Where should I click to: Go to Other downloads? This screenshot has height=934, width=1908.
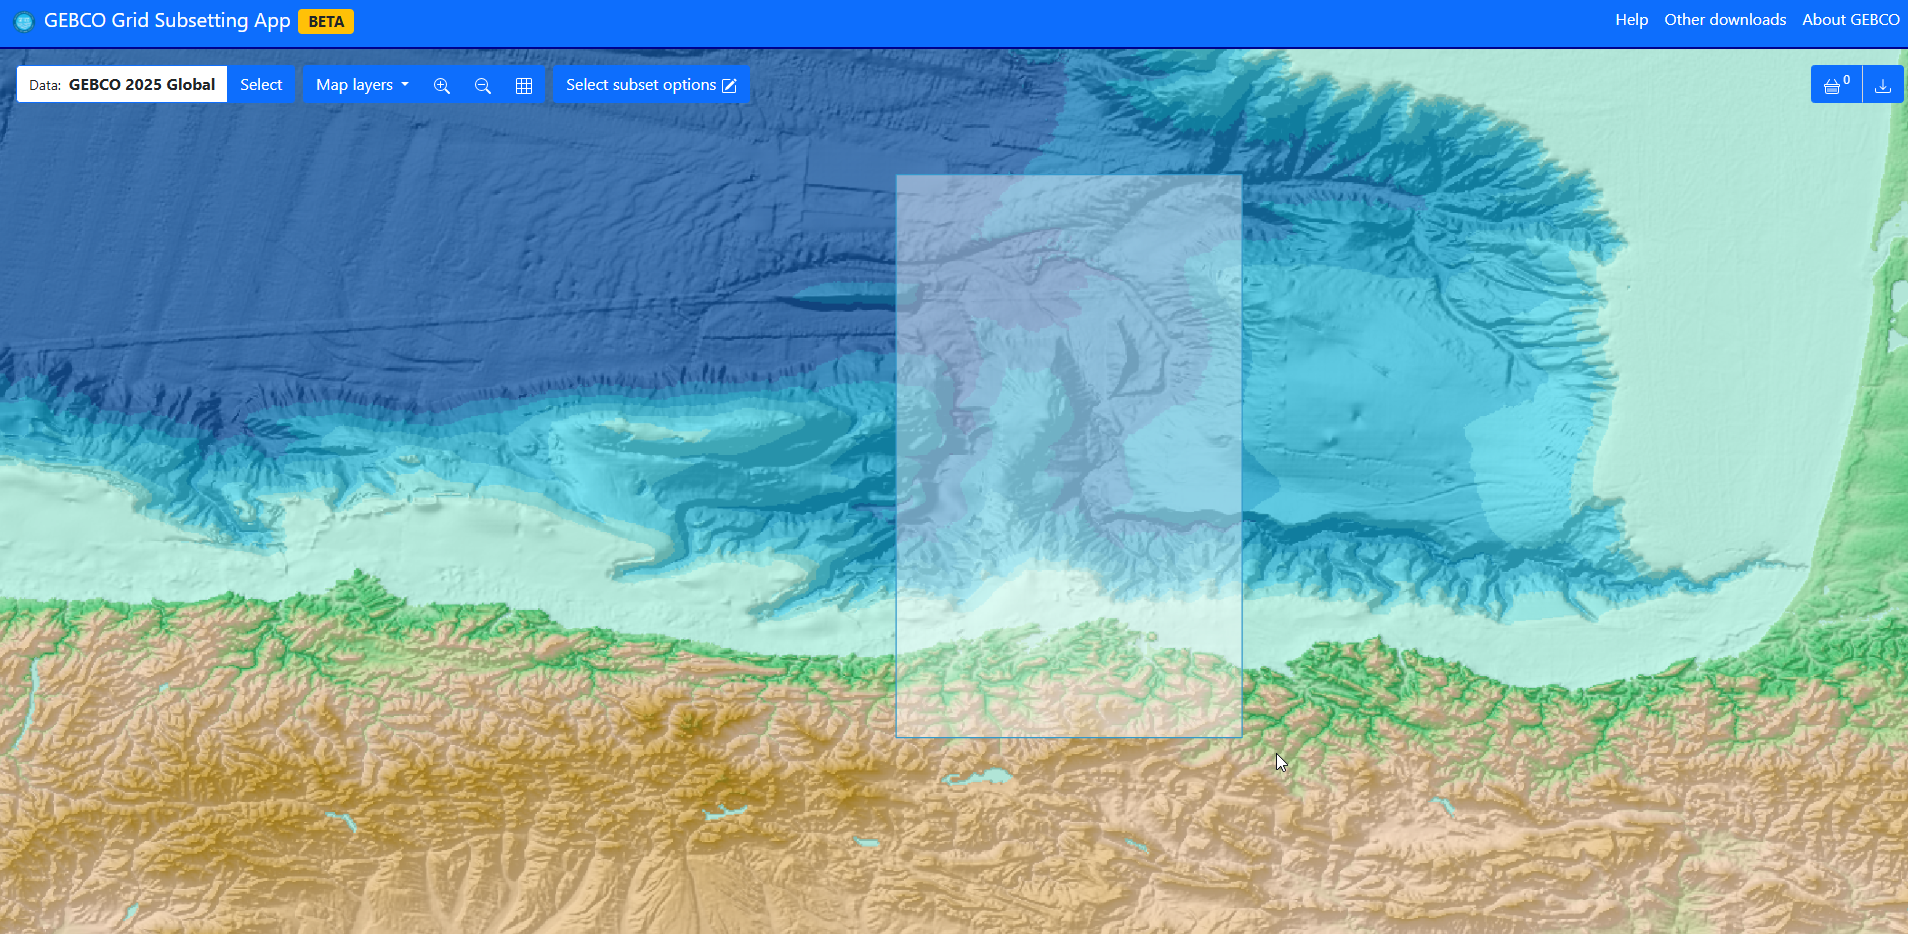point(1724,20)
